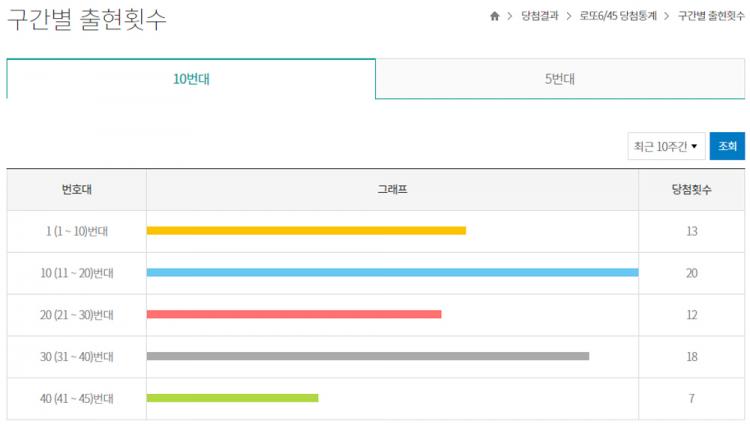750x430 pixels.
Task: Click the 번호대 column header
Action: (77, 189)
